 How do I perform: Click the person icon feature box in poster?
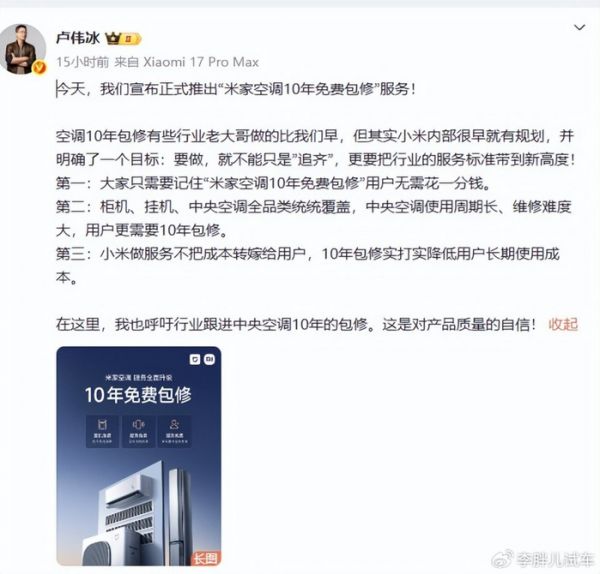(x=174, y=431)
